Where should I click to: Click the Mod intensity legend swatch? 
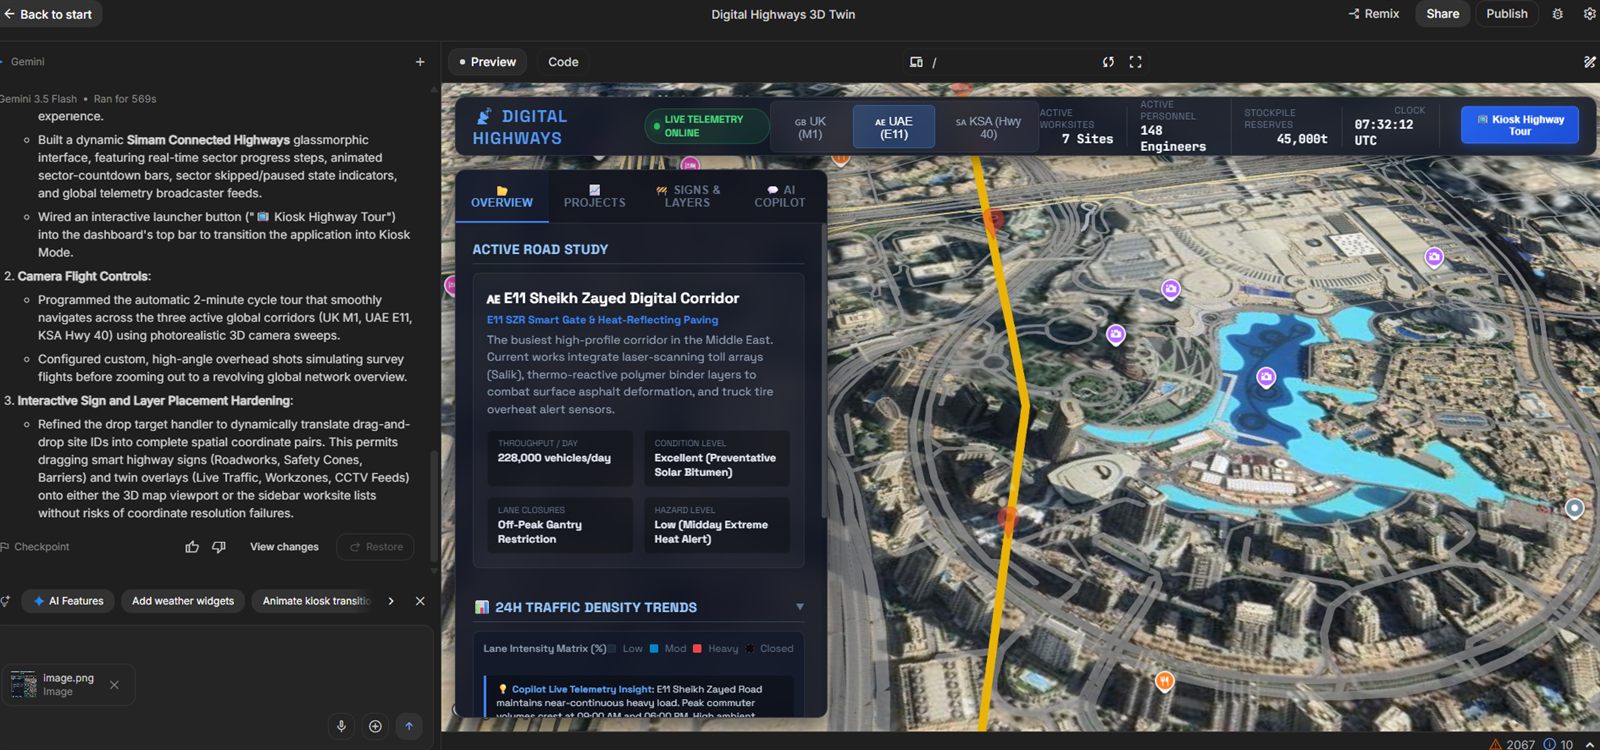click(x=654, y=649)
